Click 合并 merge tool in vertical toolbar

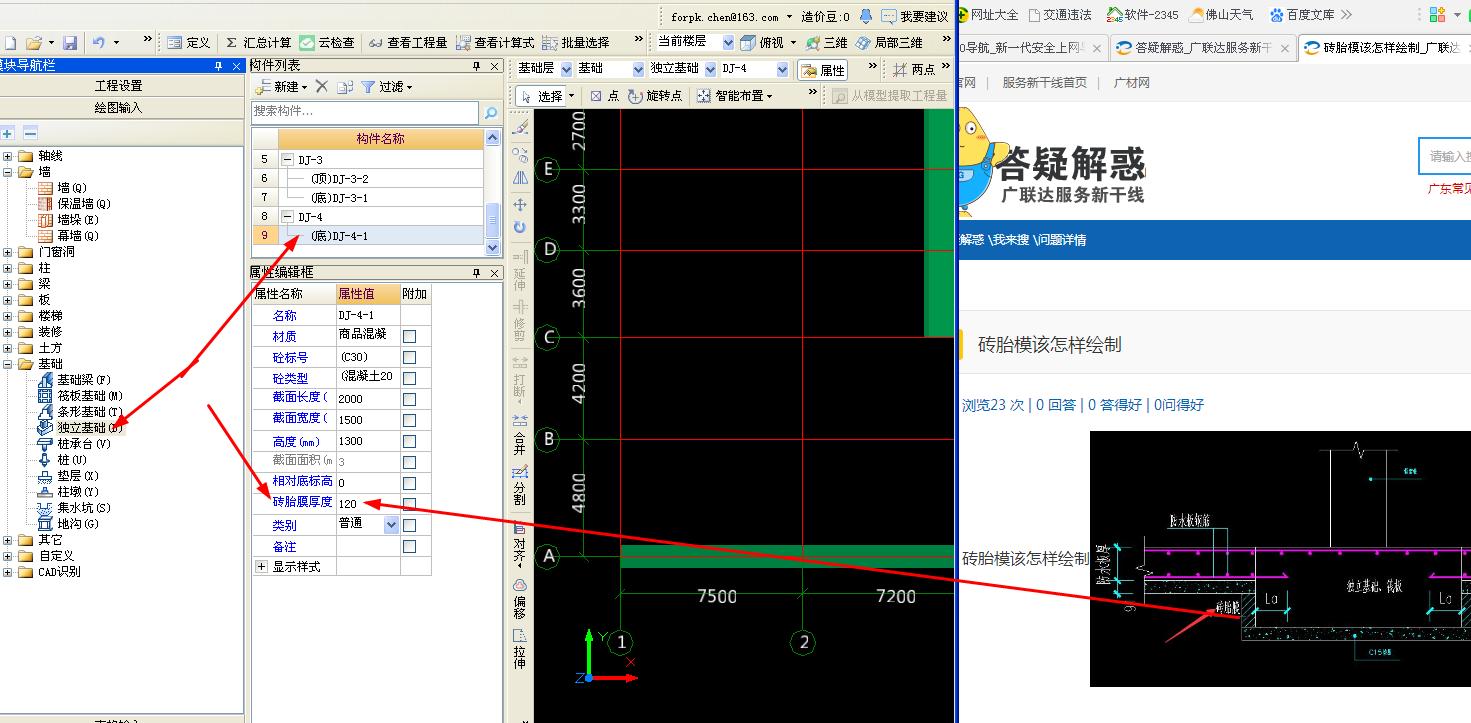click(520, 433)
